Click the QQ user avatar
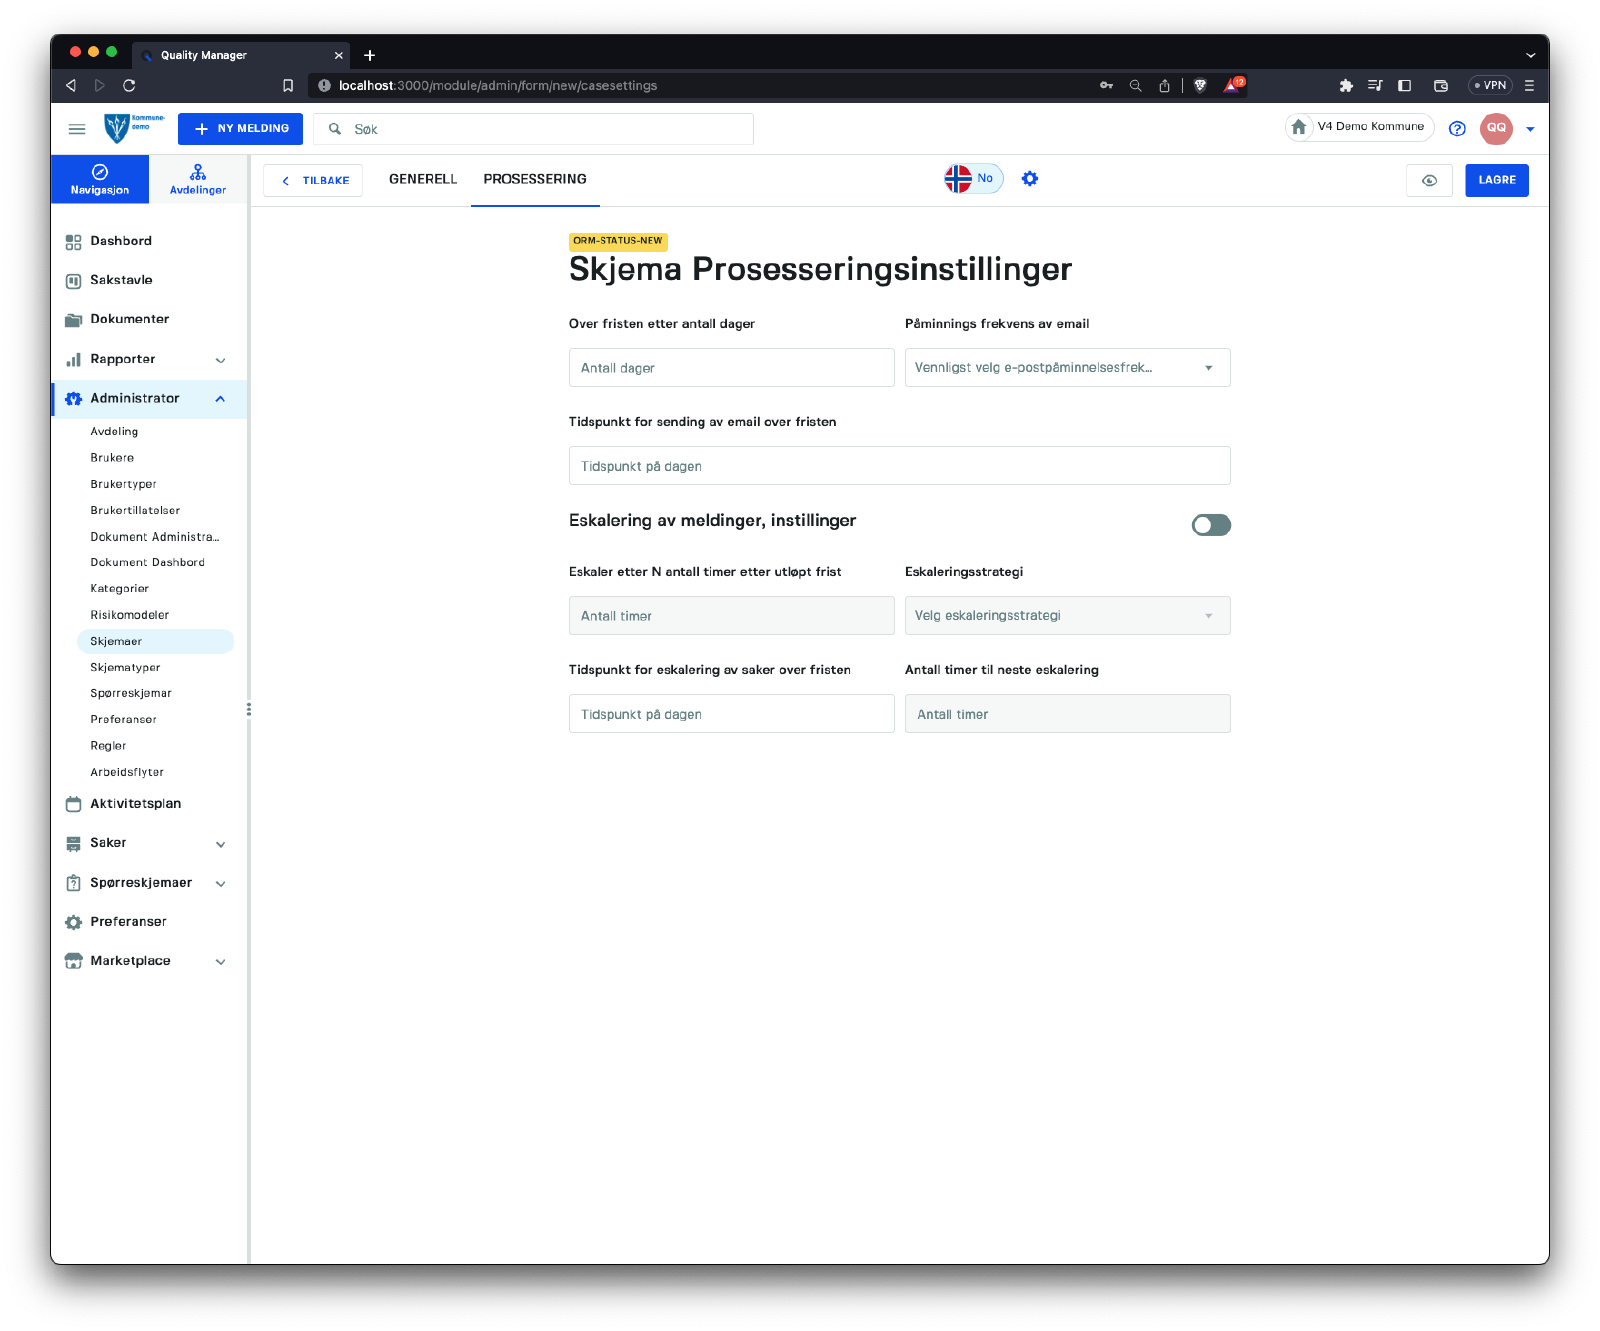Screen dimensions: 1600x1331 click(1496, 128)
